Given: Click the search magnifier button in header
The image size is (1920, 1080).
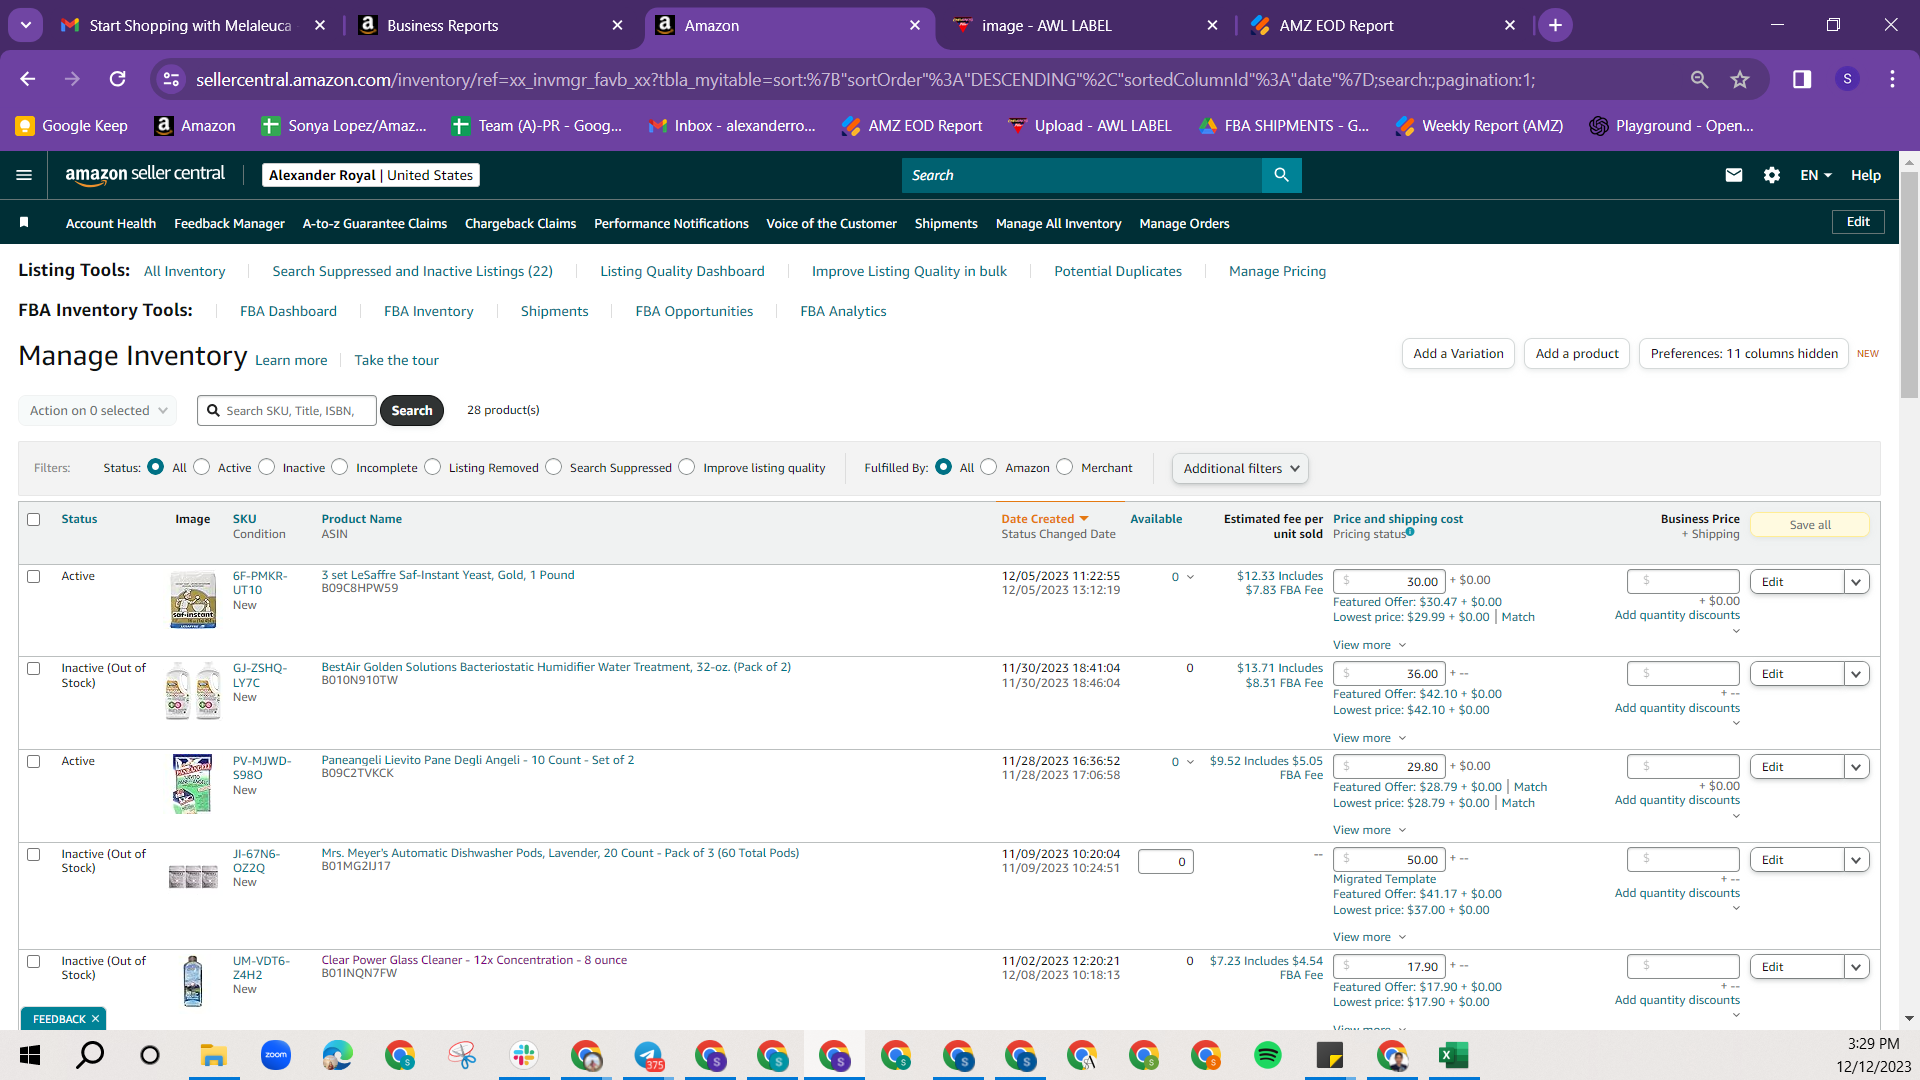Looking at the screenshot, I should (x=1281, y=175).
